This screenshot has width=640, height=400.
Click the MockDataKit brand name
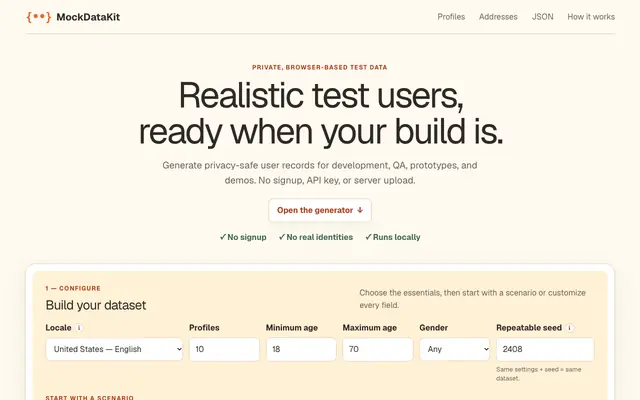pyautogui.click(x=88, y=17)
